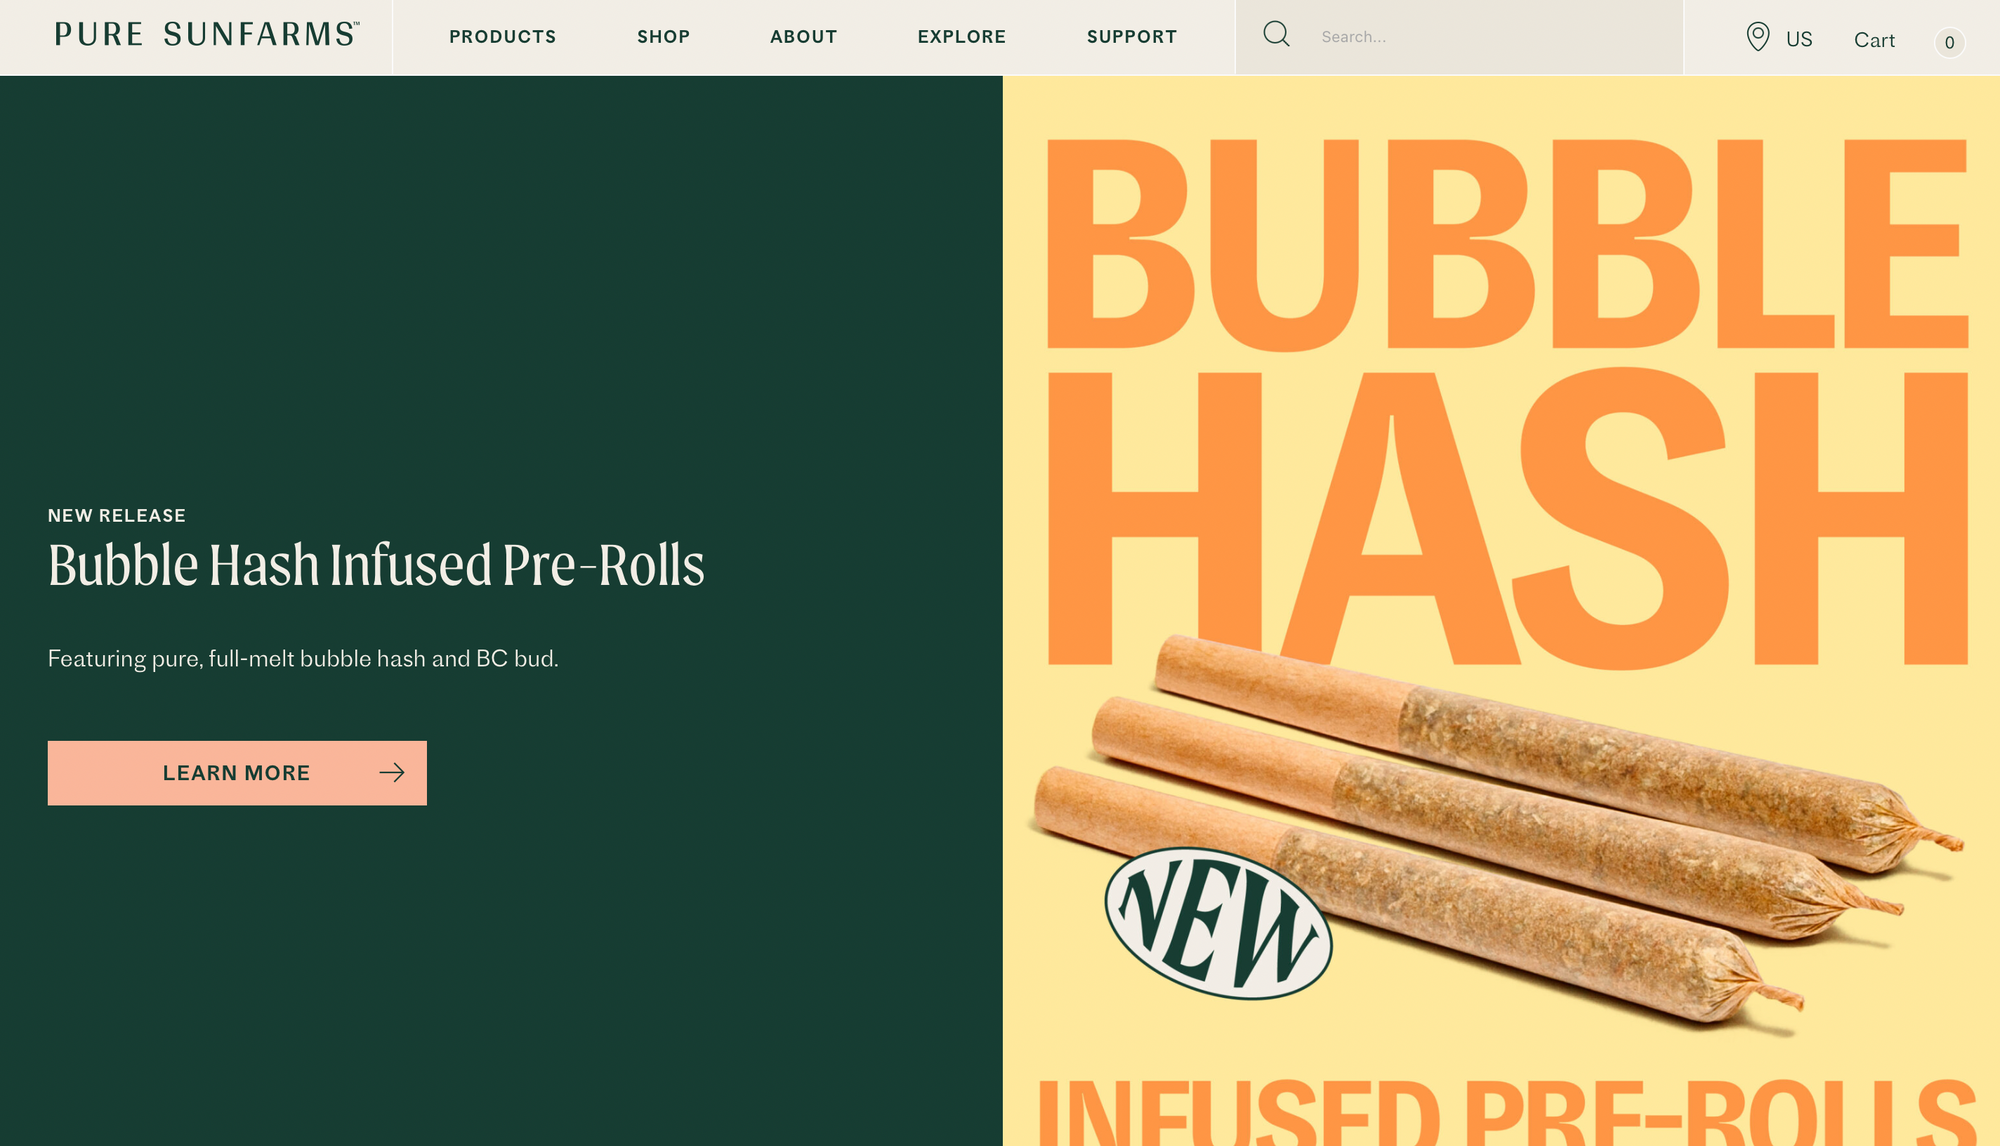
Task: Click the search magnifier icon
Action: click(1276, 35)
